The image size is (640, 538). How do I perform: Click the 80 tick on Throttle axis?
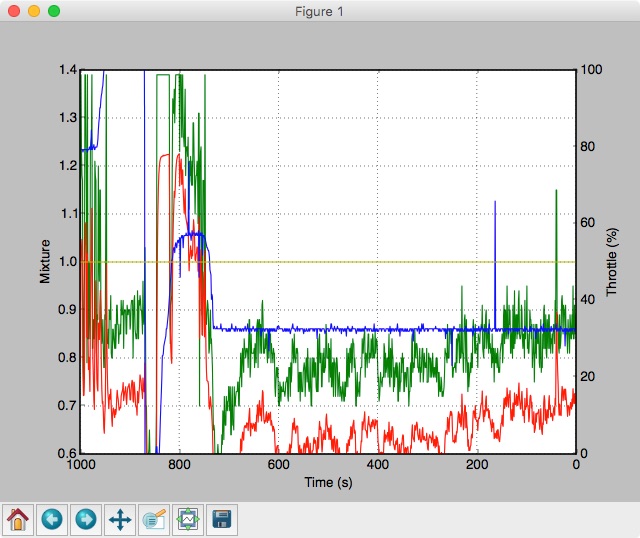(587, 146)
